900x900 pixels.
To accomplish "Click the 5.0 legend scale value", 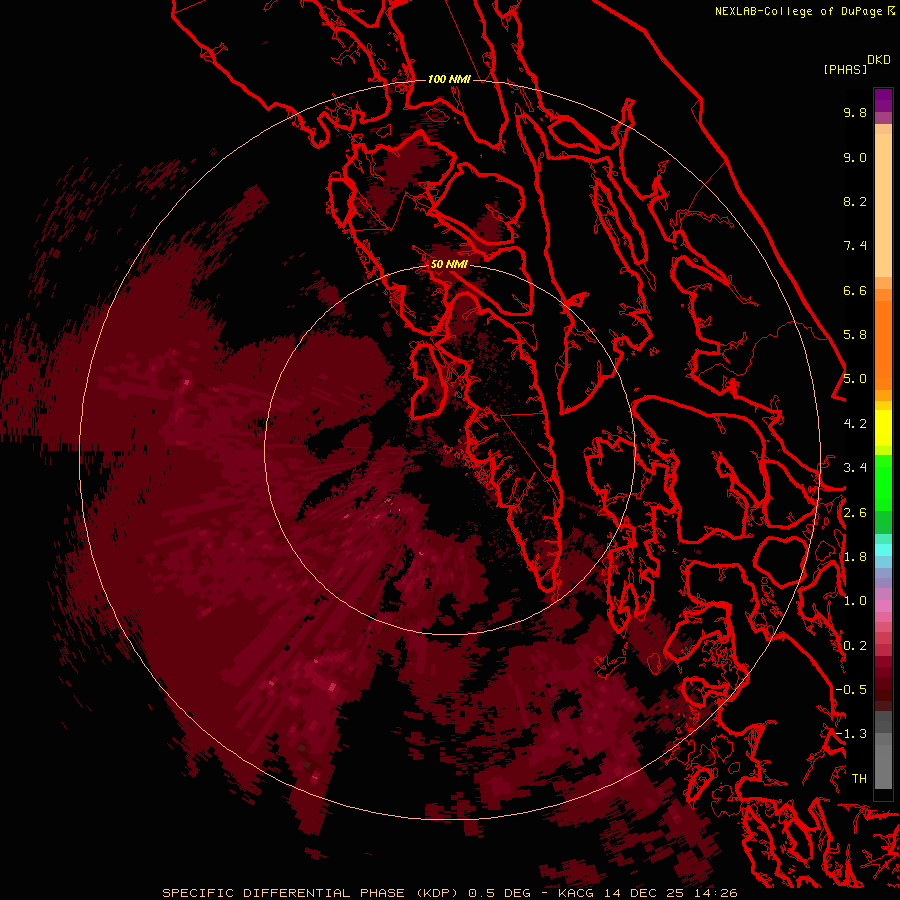I will 855,379.
